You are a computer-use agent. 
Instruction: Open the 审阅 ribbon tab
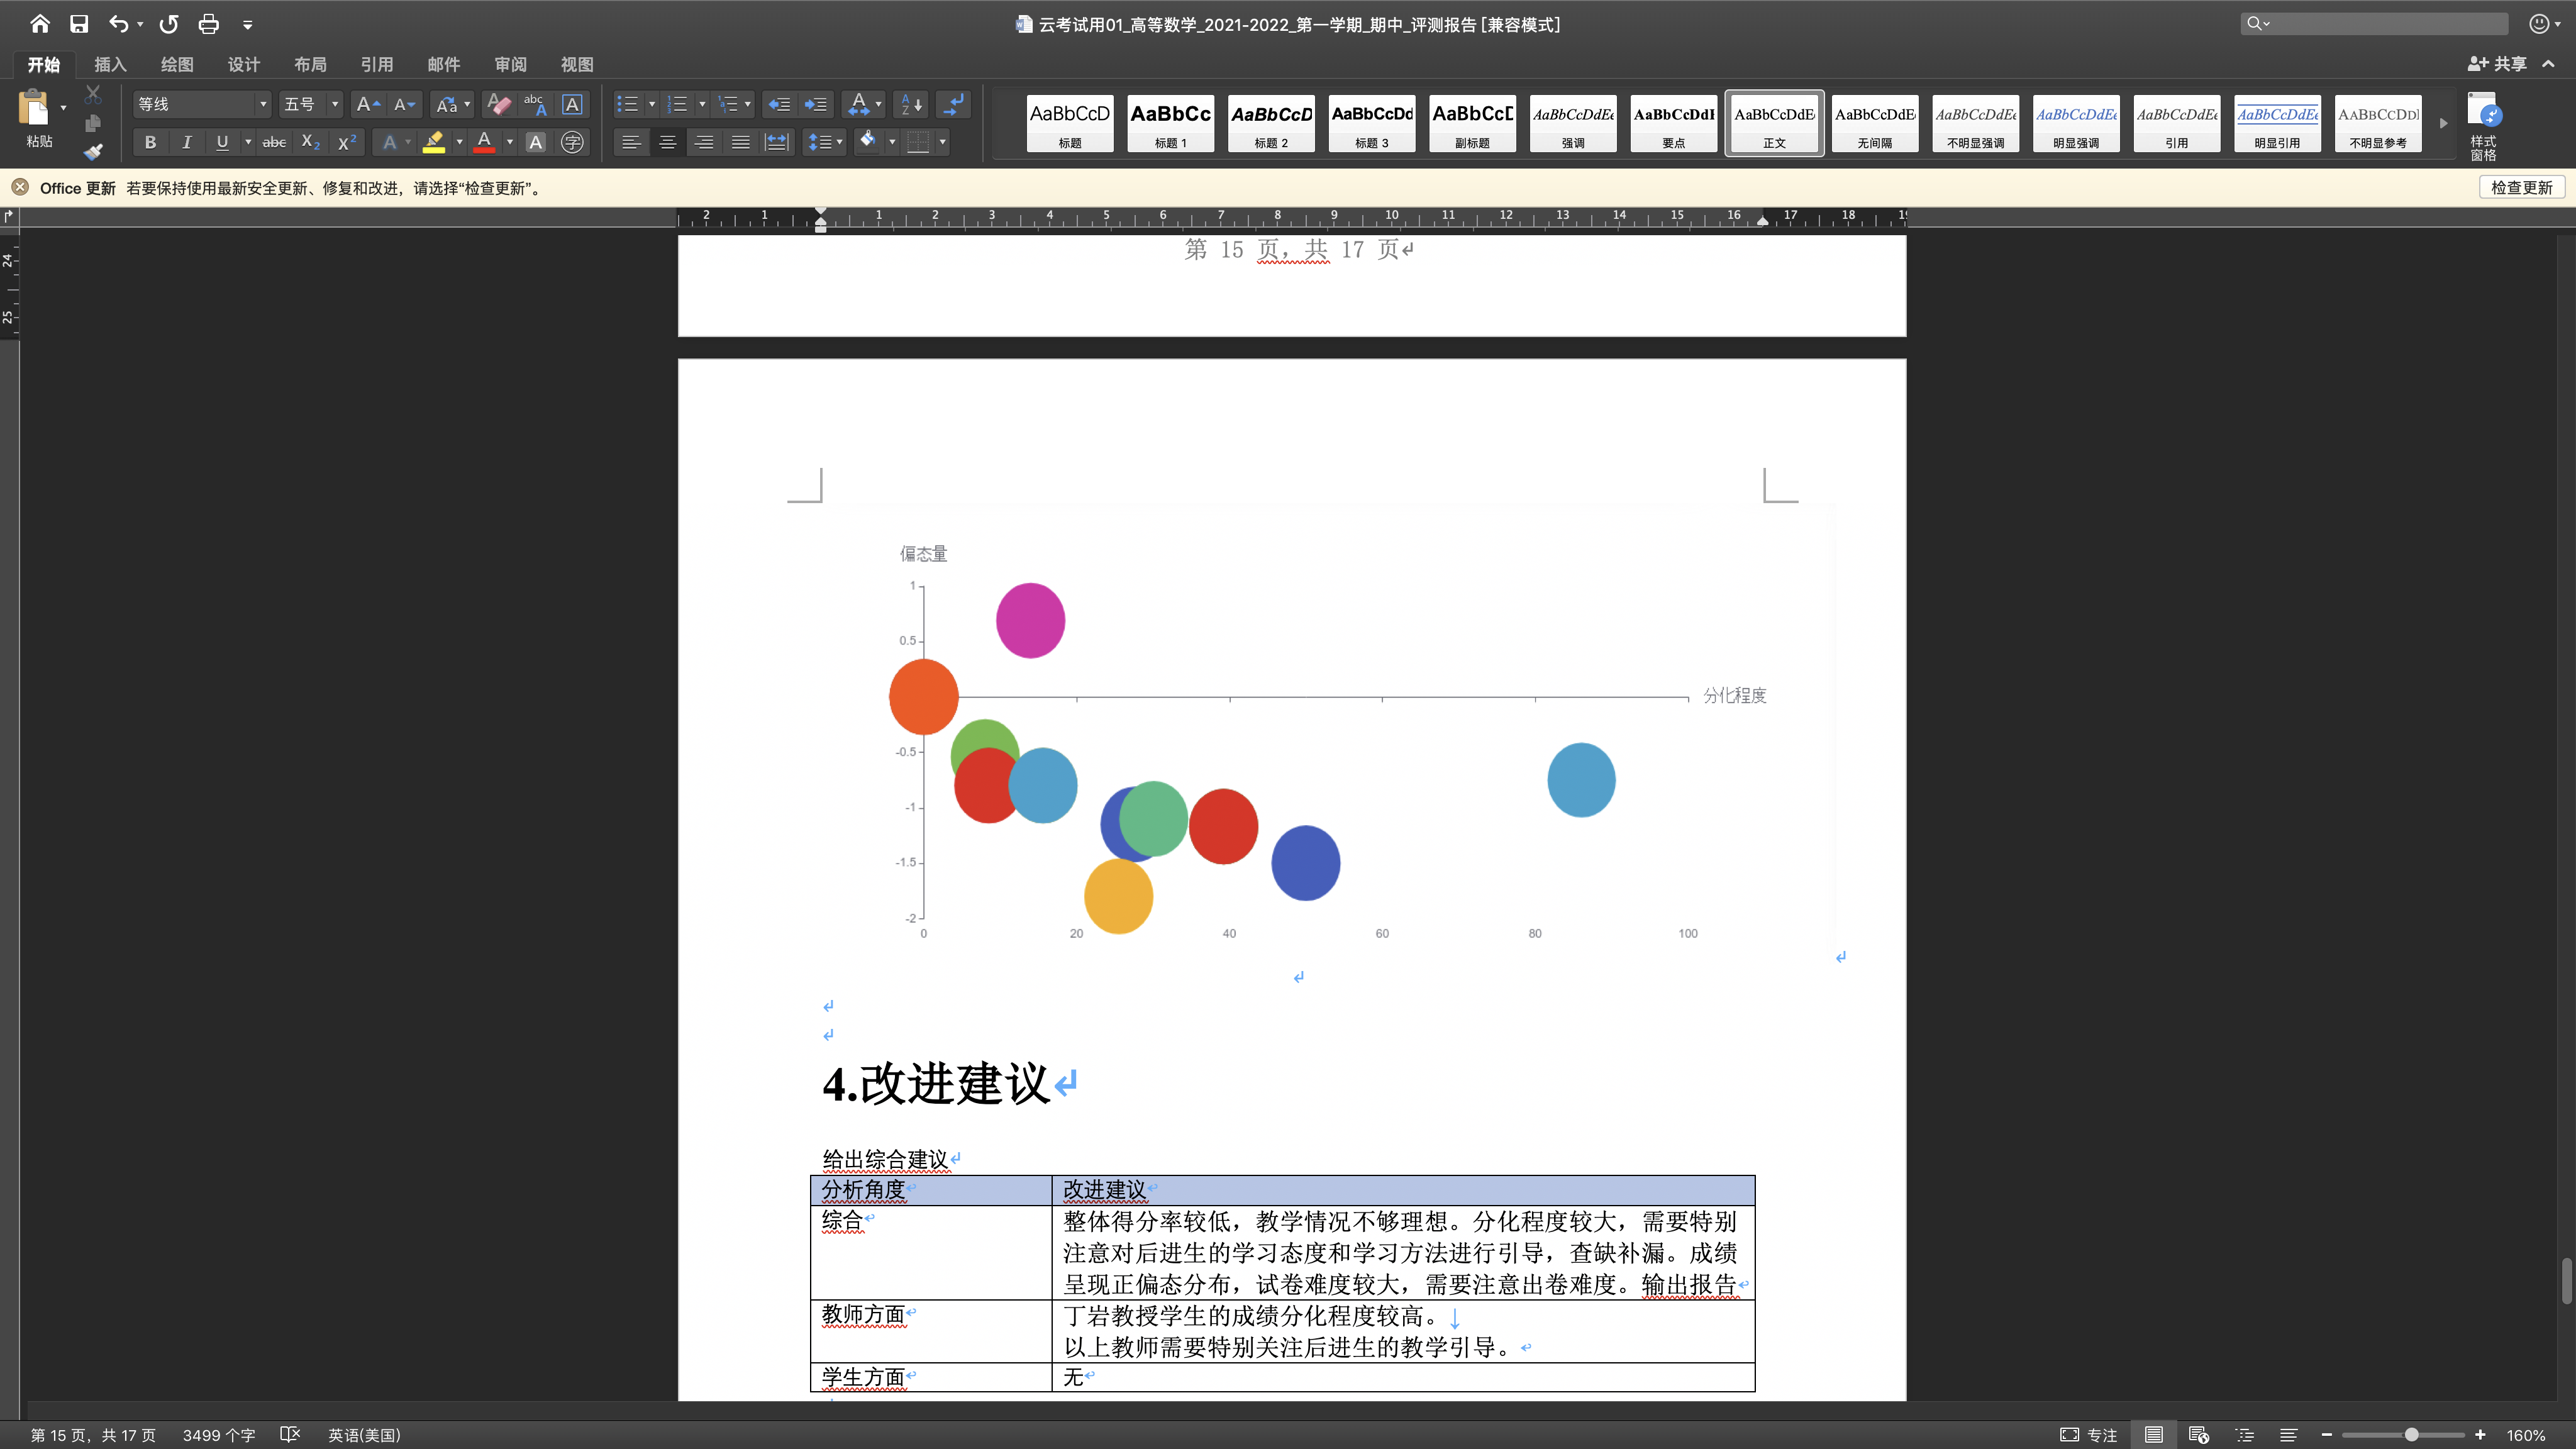(510, 64)
